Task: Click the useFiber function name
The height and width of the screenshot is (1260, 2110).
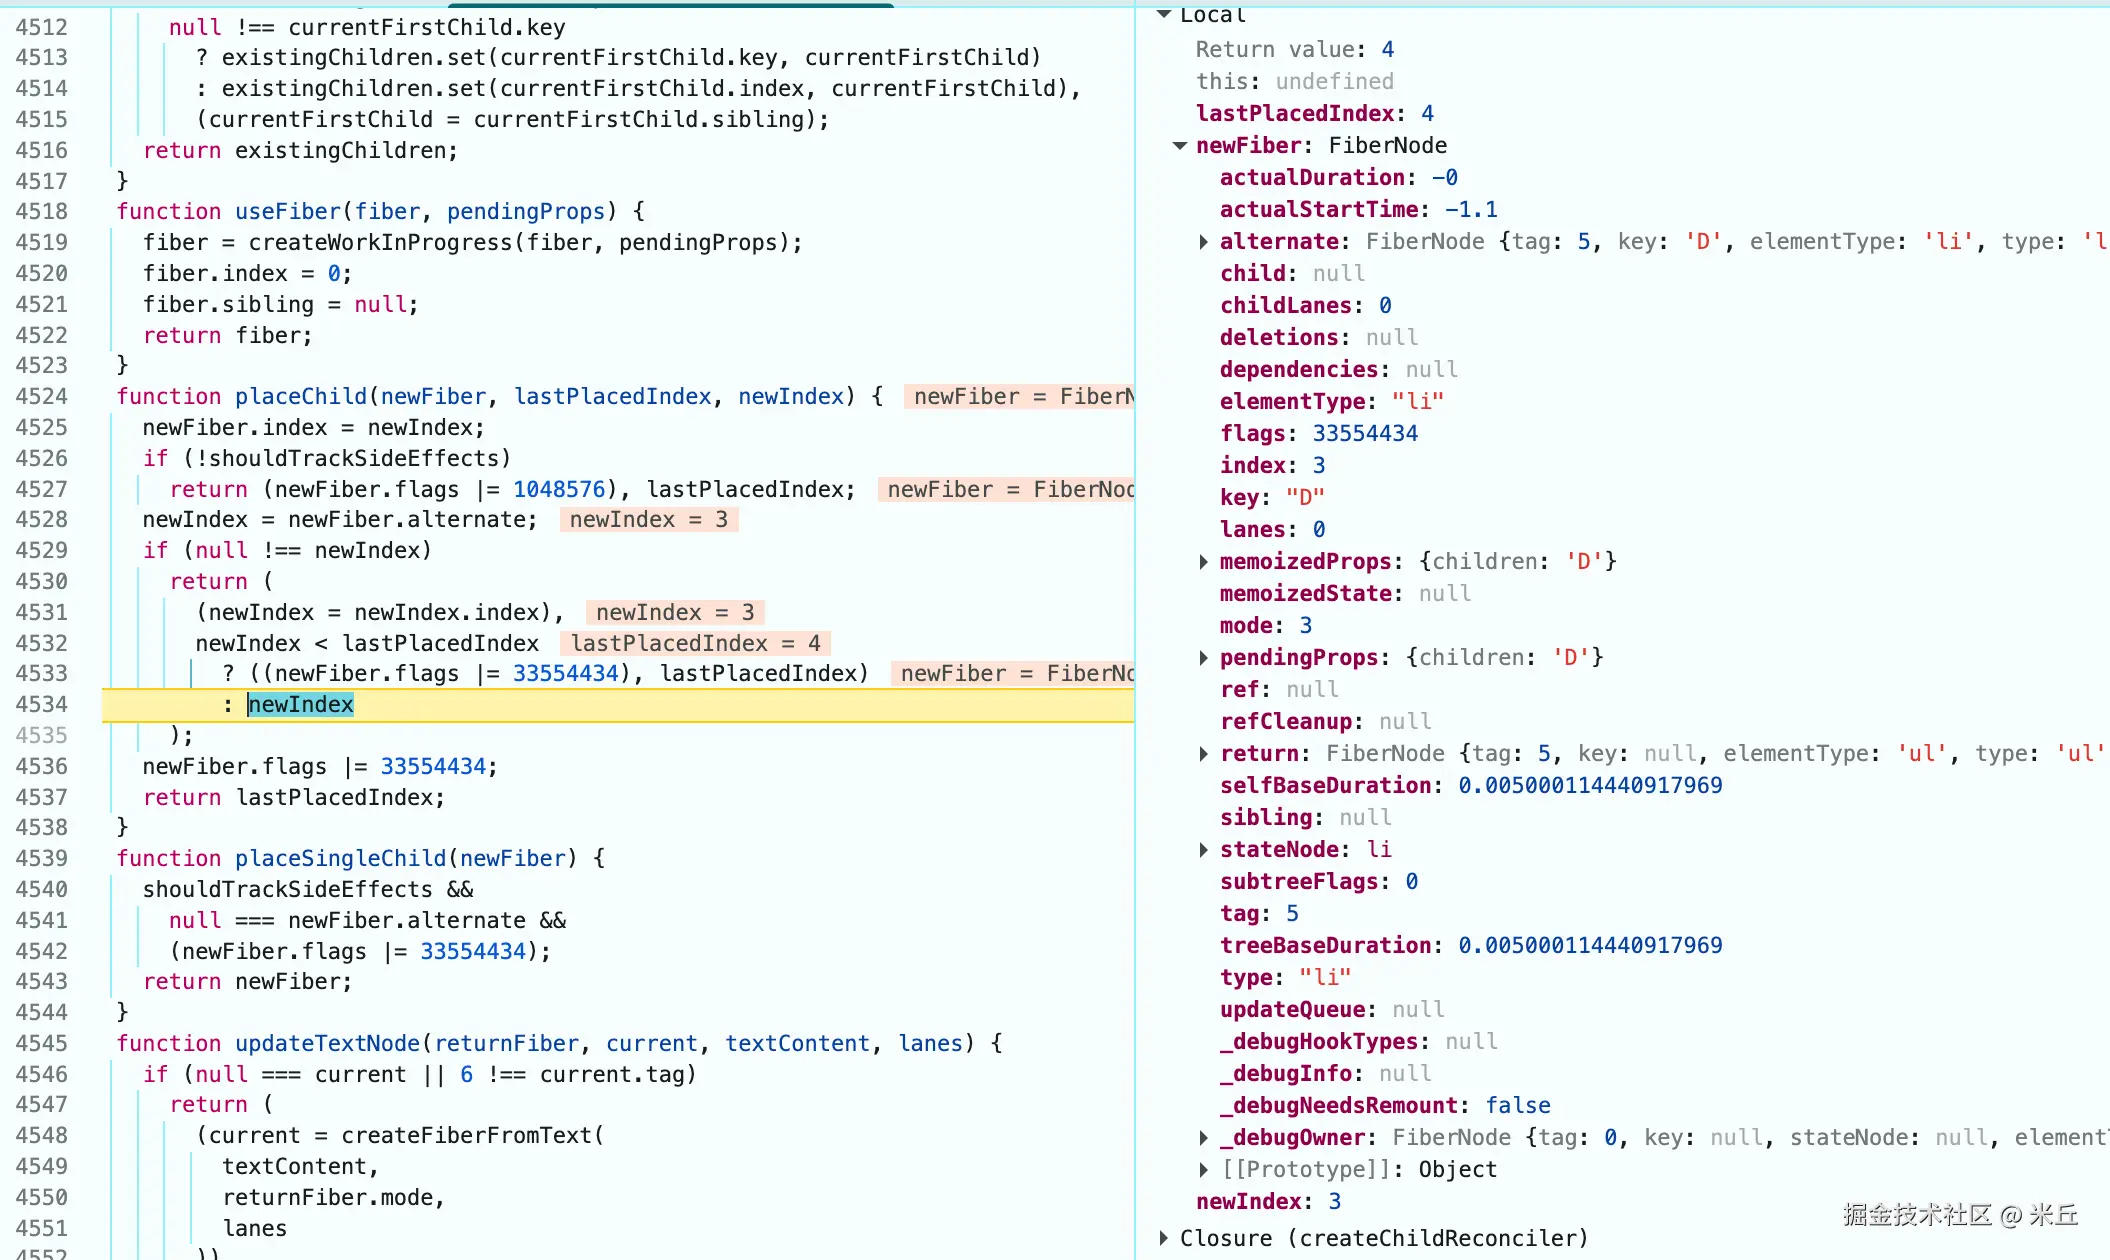Action: click(288, 212)
